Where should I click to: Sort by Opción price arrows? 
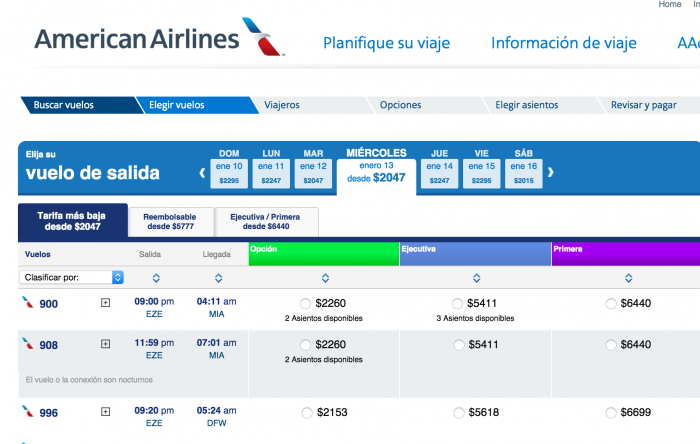(325, 278)
